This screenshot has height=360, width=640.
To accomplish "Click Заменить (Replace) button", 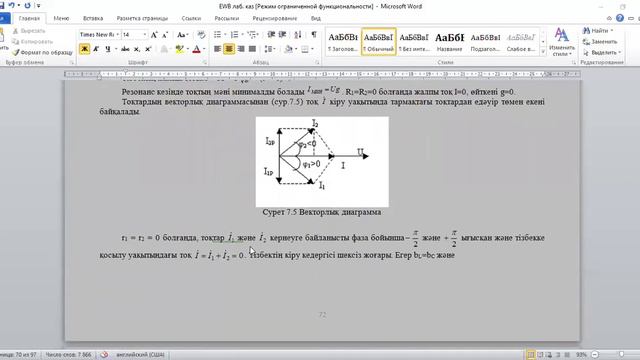I will [600, 42].
